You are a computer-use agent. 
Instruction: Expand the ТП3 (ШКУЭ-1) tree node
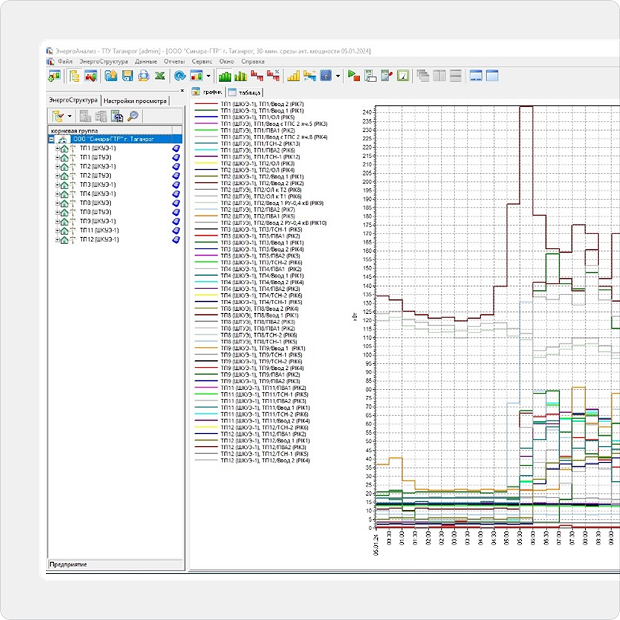tap(57, 185)
